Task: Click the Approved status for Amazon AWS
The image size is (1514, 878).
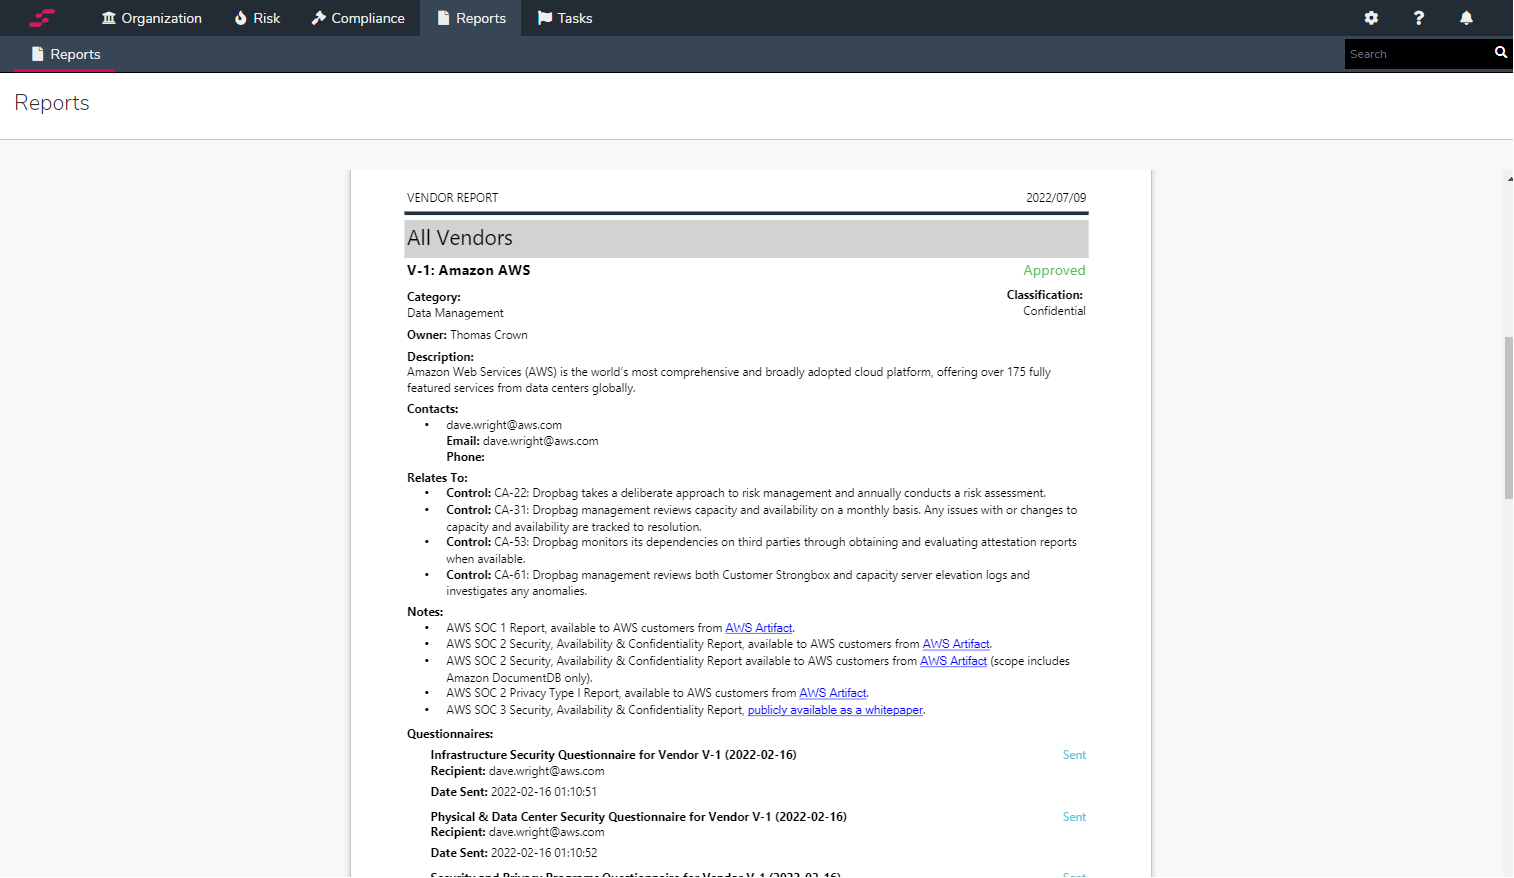Action: click(1053, 270)
